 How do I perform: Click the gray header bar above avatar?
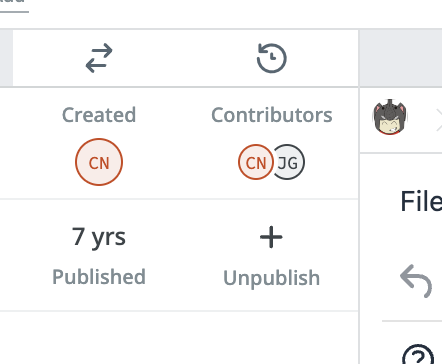pos(401,58)
